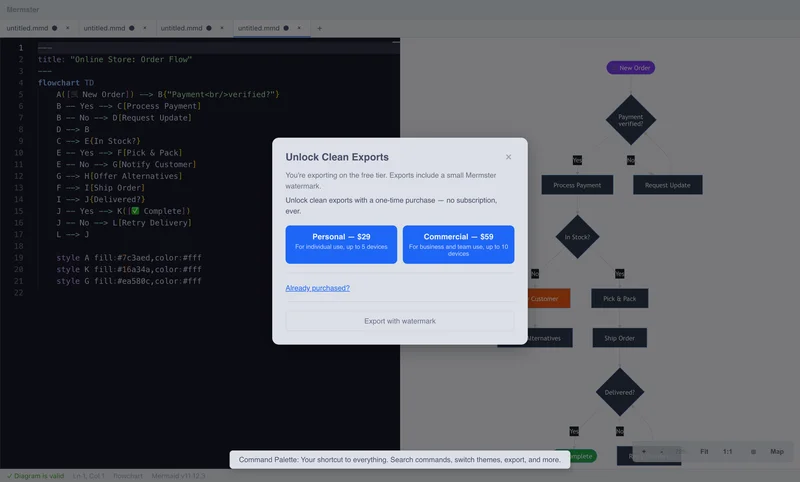Select the Request Update node
The width and height of the screenshot is (800, 482).
667,185
